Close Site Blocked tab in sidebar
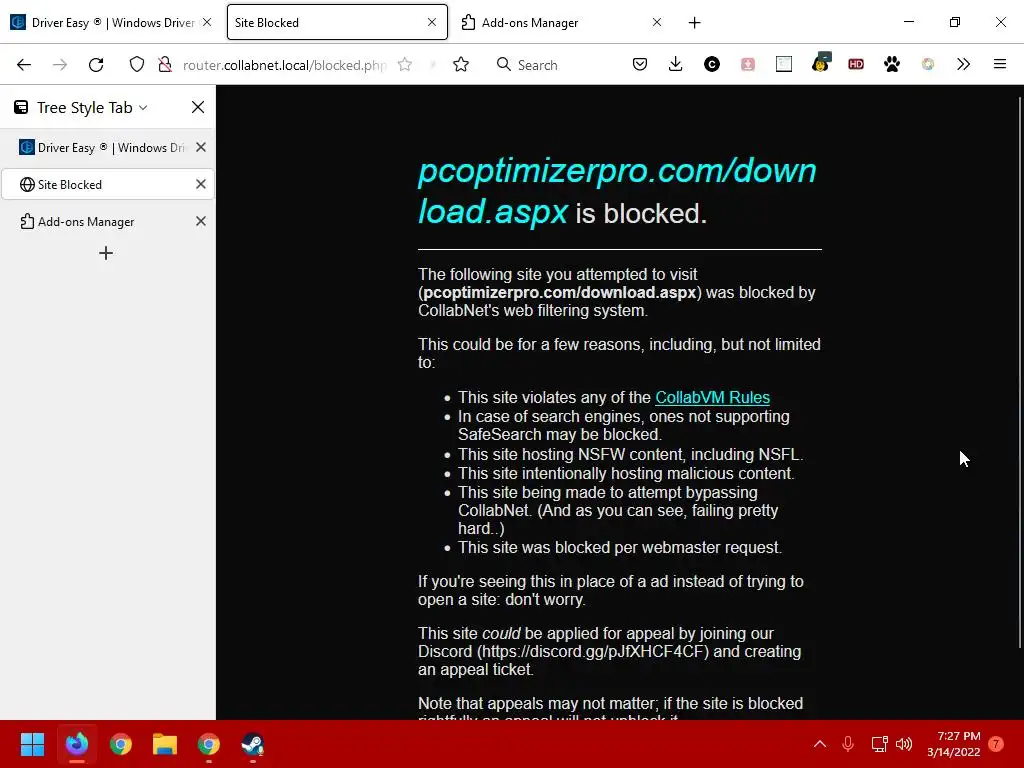The image size is (1024, 768). click(x=201, y=185)
